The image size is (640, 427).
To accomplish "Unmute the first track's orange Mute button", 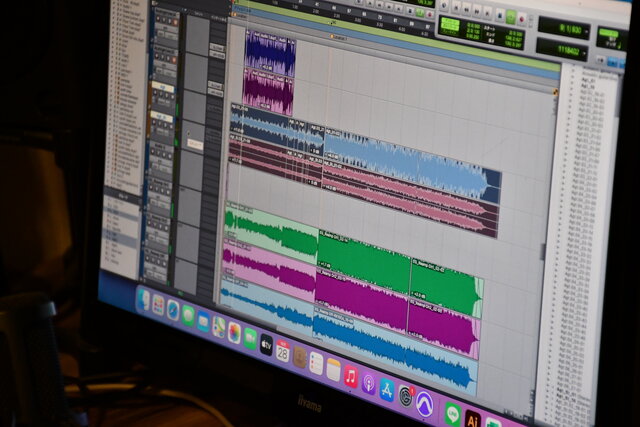I will (x=175, y=22).
